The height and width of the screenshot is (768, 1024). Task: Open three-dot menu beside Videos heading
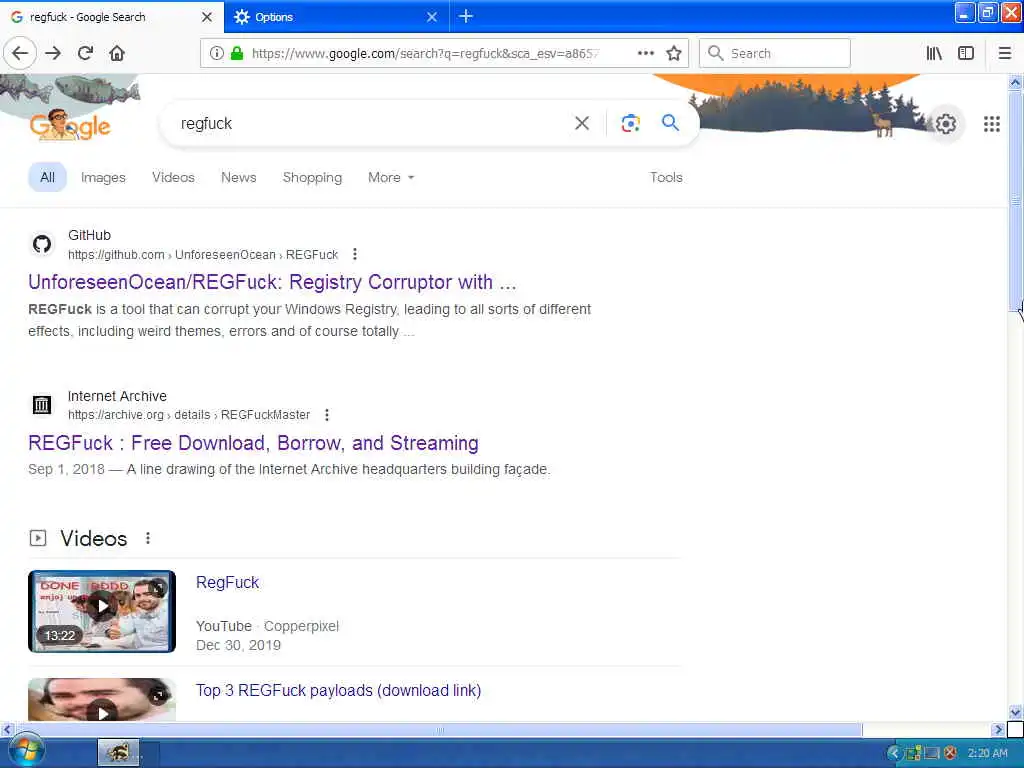148,537
